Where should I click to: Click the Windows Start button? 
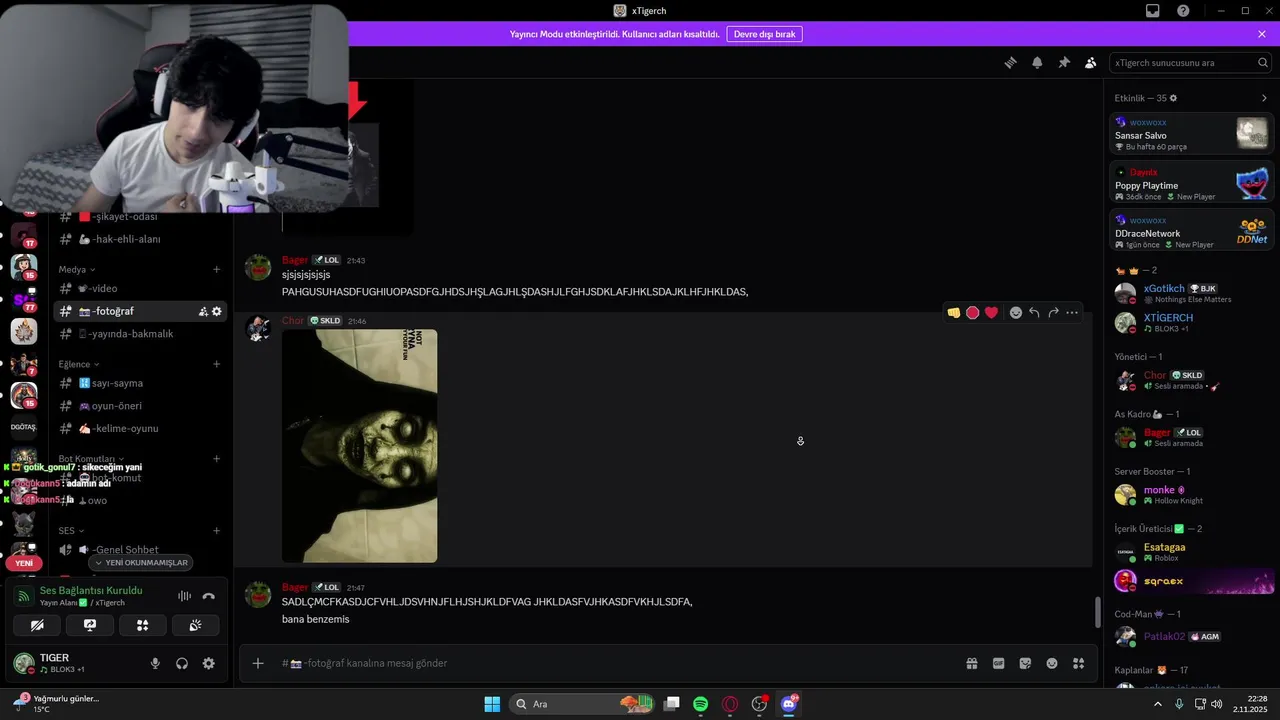point(492,704)
